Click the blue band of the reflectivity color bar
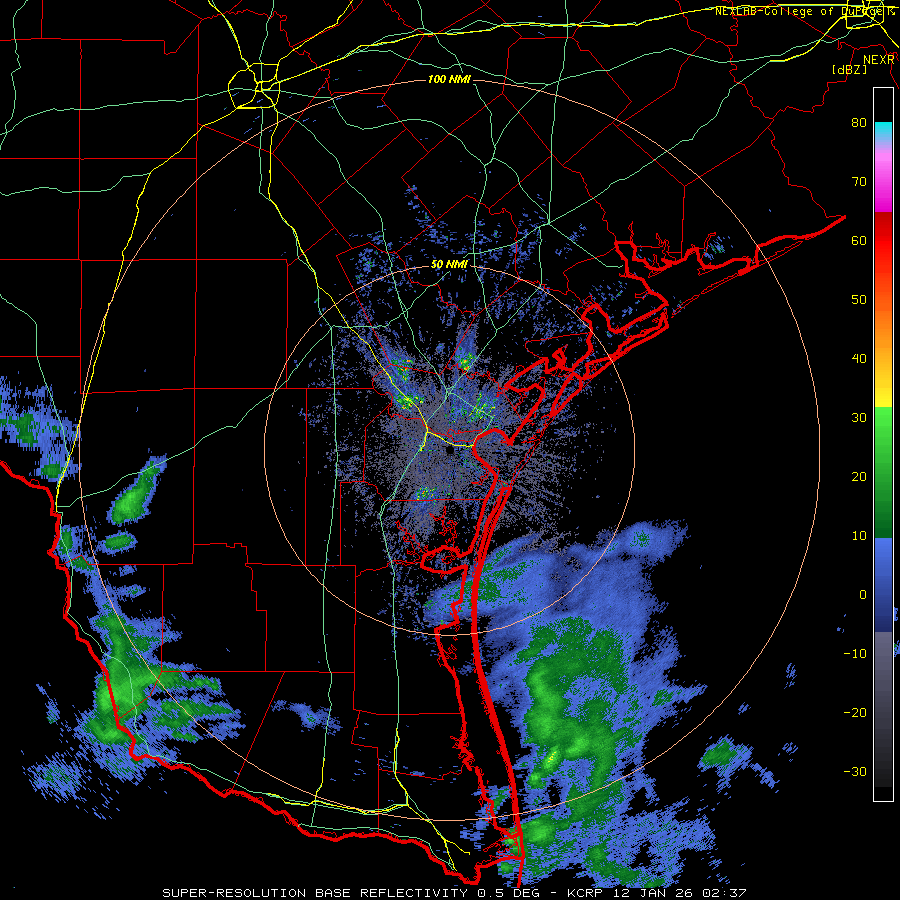 pos(883,585)
